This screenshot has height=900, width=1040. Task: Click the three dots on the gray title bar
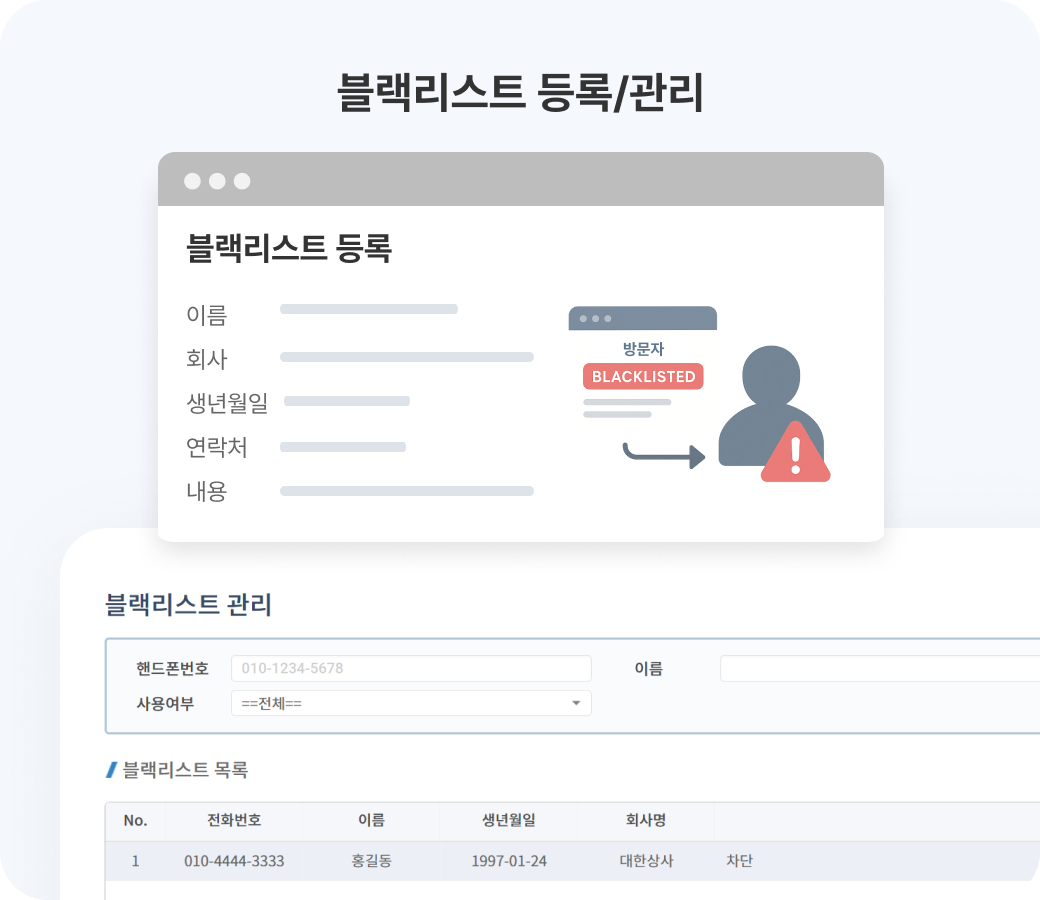point(216,181)
